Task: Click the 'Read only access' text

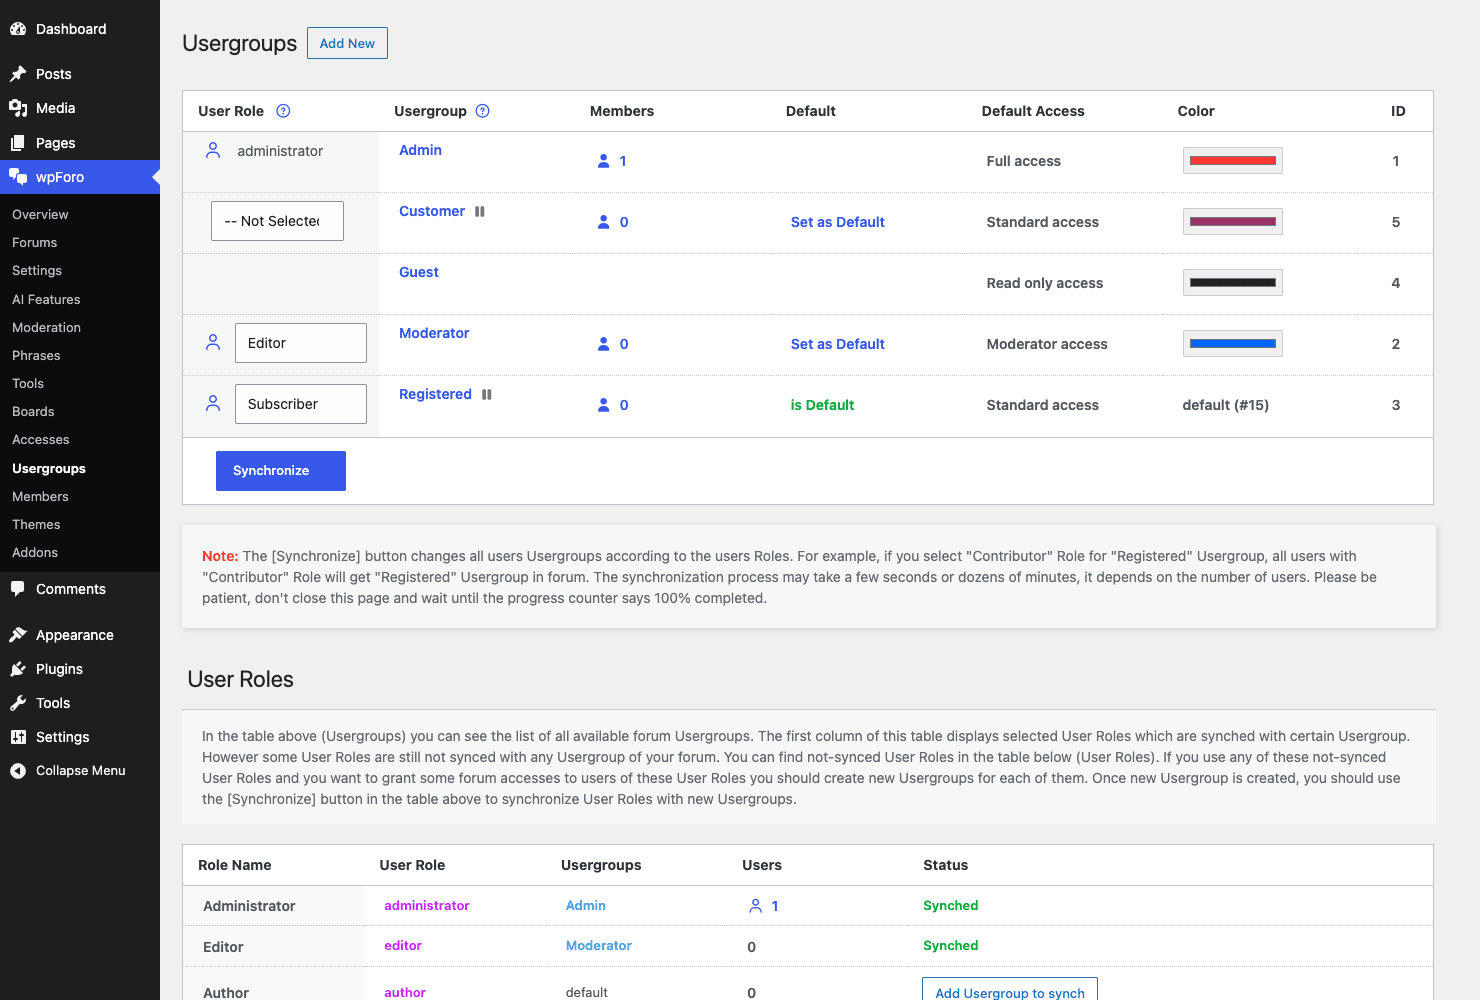Action: coord(1045,283)
